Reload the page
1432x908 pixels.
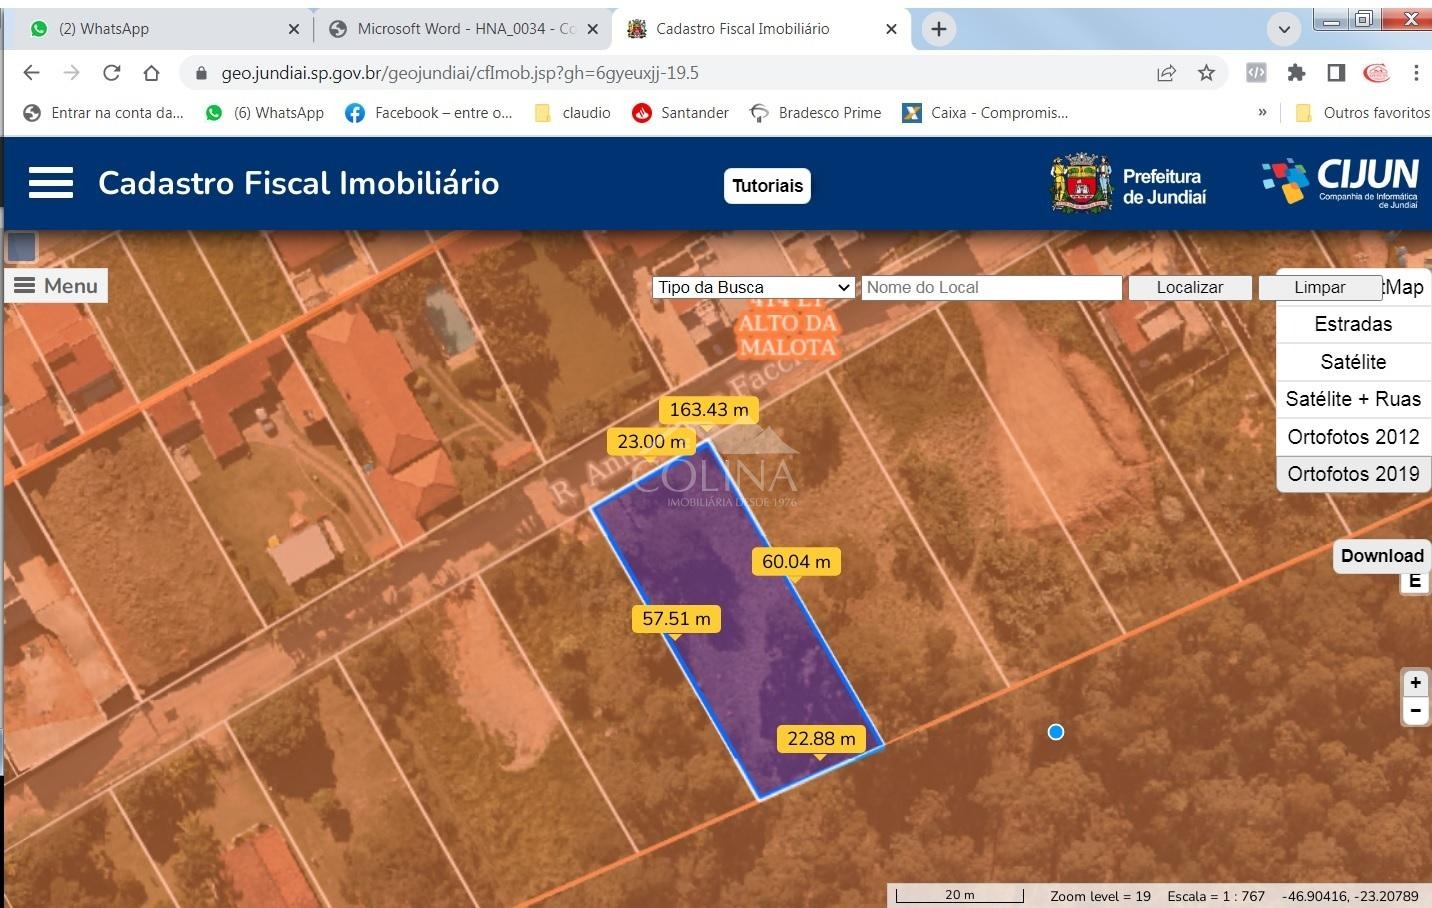[x=111, y=73]
